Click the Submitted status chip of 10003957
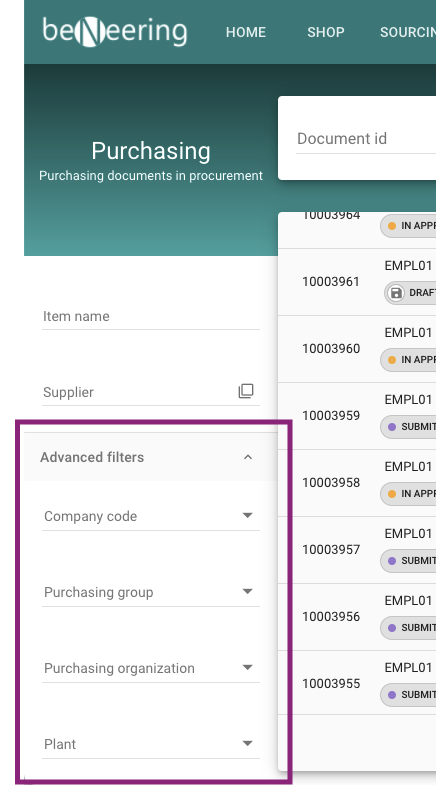This screenshot has width=436, height=785. (408, 561)
